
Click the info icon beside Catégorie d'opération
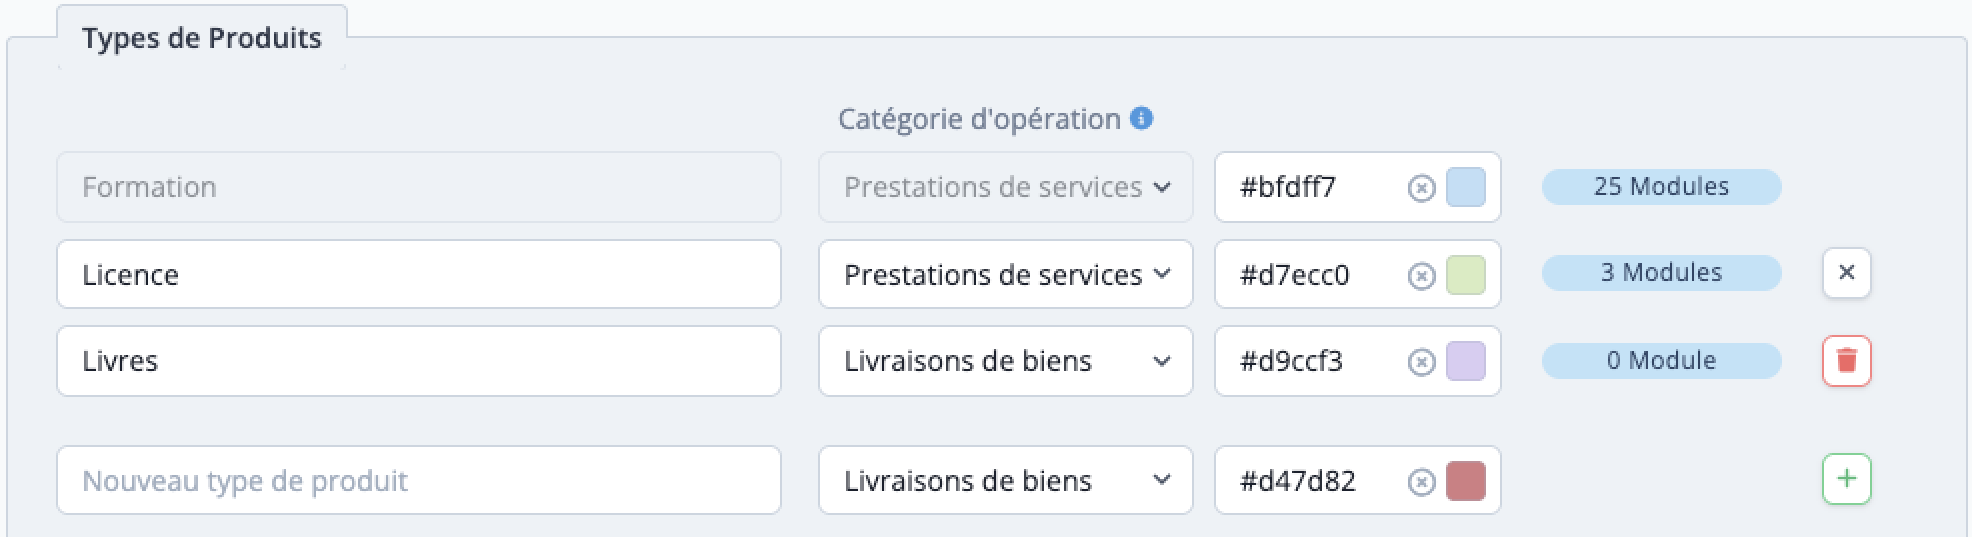(1141, 118)
